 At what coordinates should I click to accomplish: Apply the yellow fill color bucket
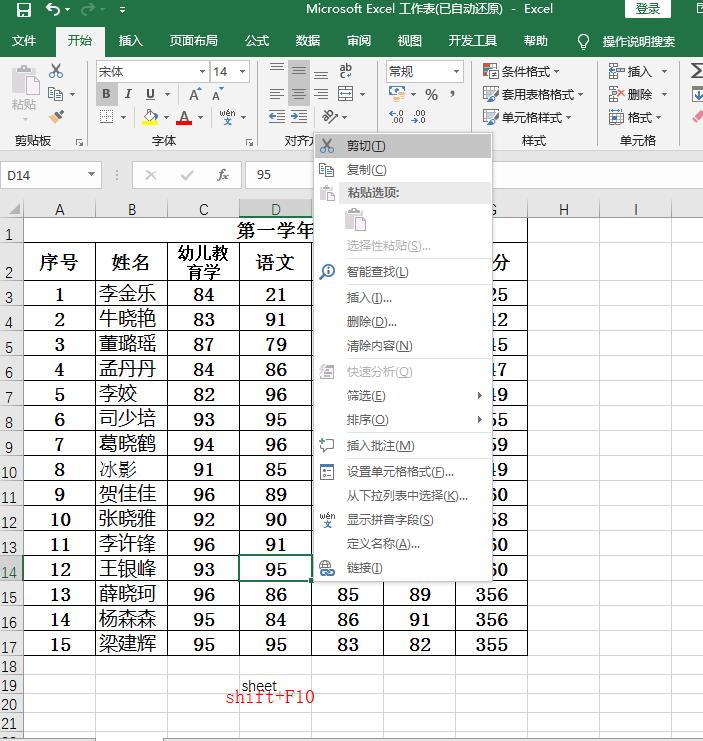151,117
